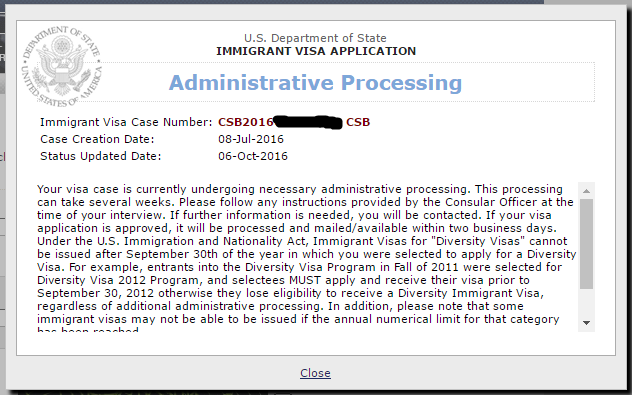The image size is (636, 403).
Task: Click the blacked-out redaction bar
Action: click(x=308, y=122)
